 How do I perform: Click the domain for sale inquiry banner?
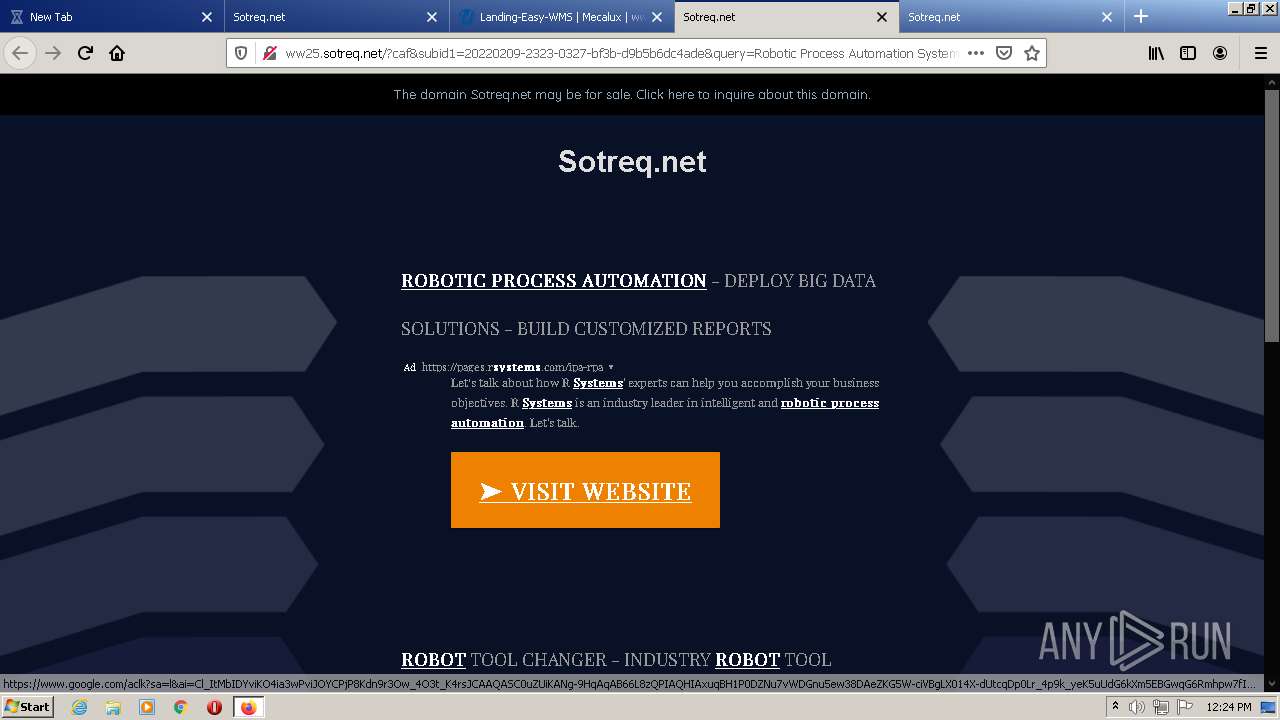632,95
